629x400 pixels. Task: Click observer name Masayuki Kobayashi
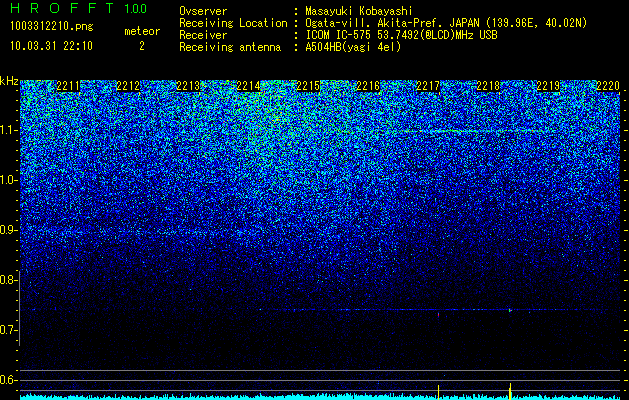359,11
